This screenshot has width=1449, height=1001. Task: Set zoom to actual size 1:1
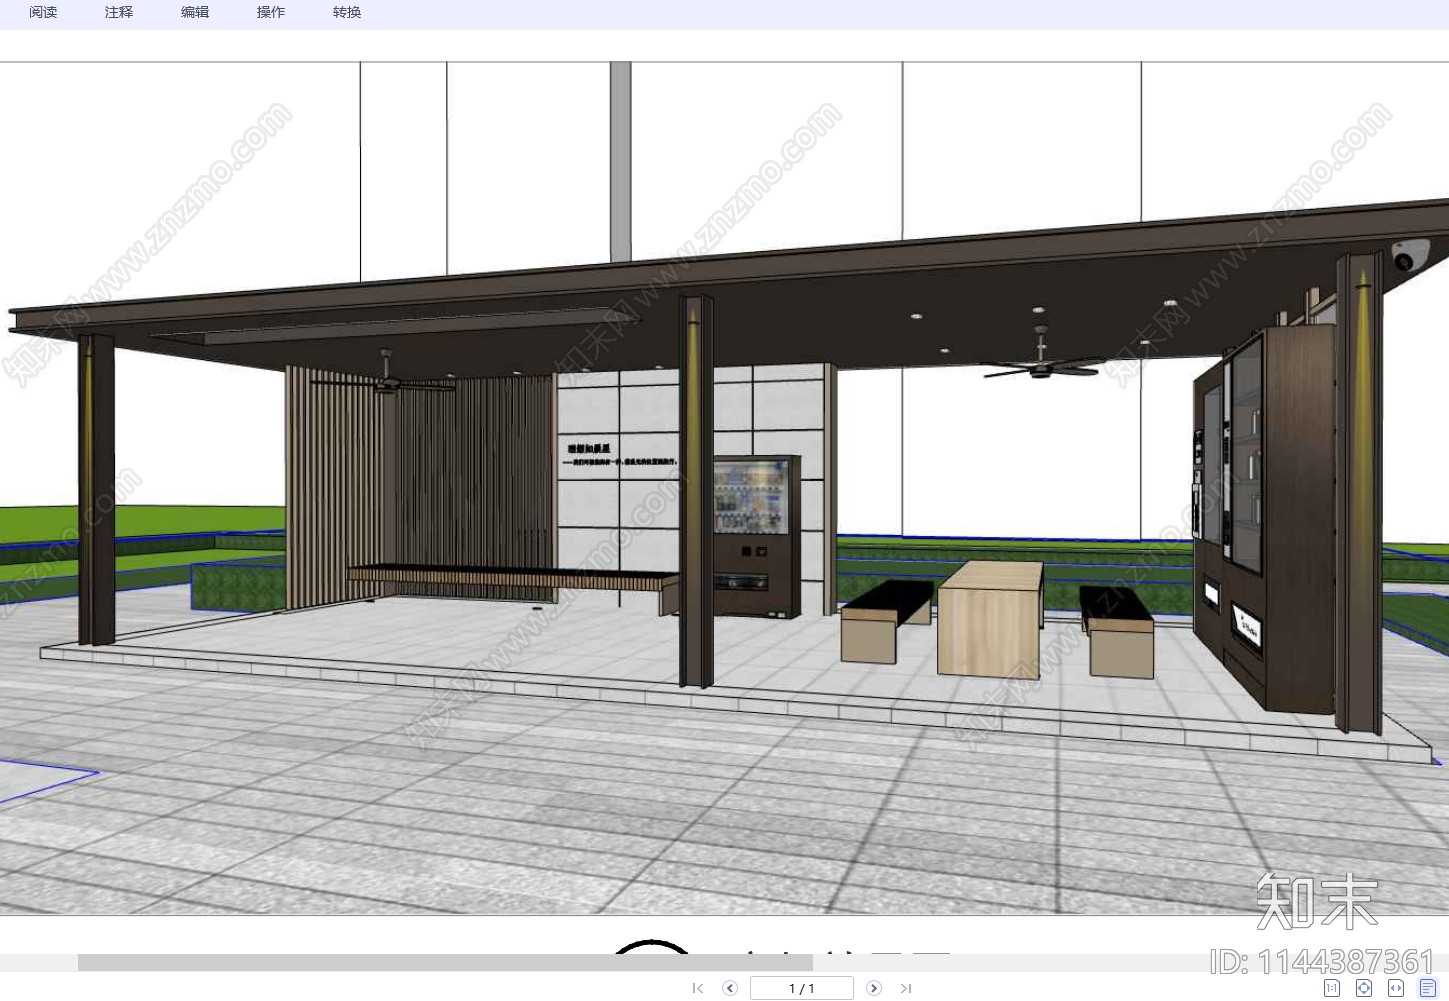click(1332, 988)
